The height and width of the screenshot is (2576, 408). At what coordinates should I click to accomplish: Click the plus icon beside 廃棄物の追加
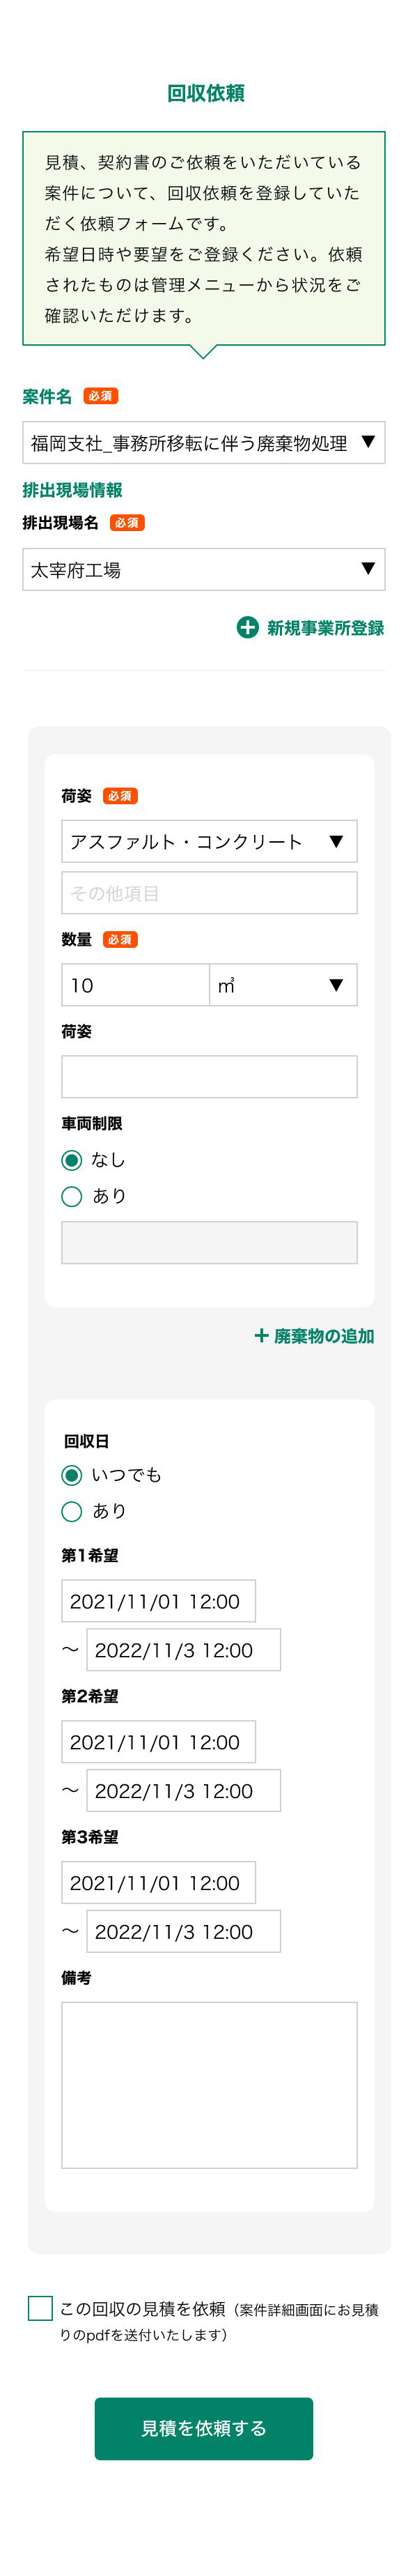tap(261, 1335)
